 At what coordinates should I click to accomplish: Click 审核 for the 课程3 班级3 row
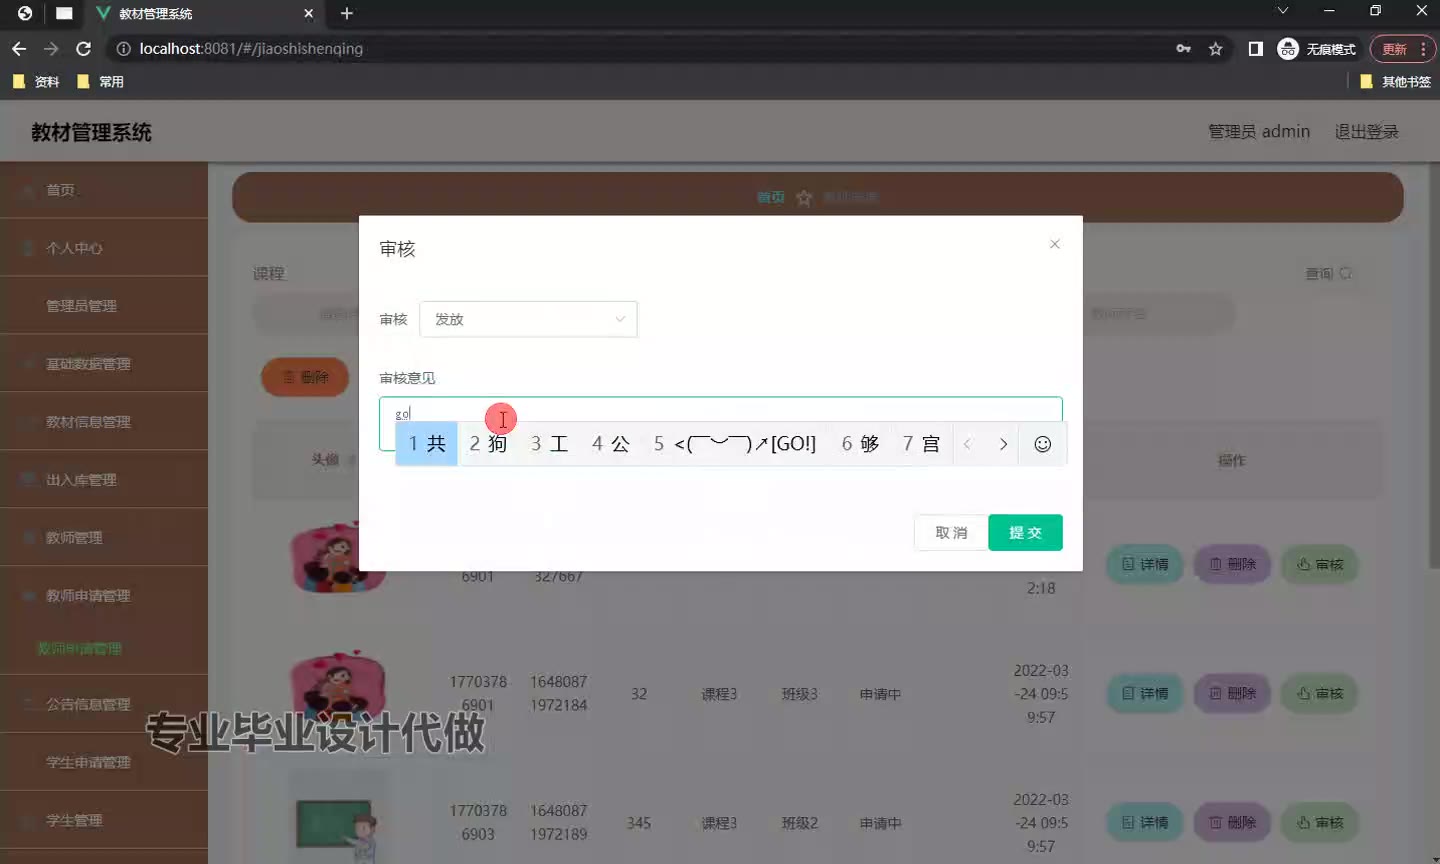pos(1320,693)
